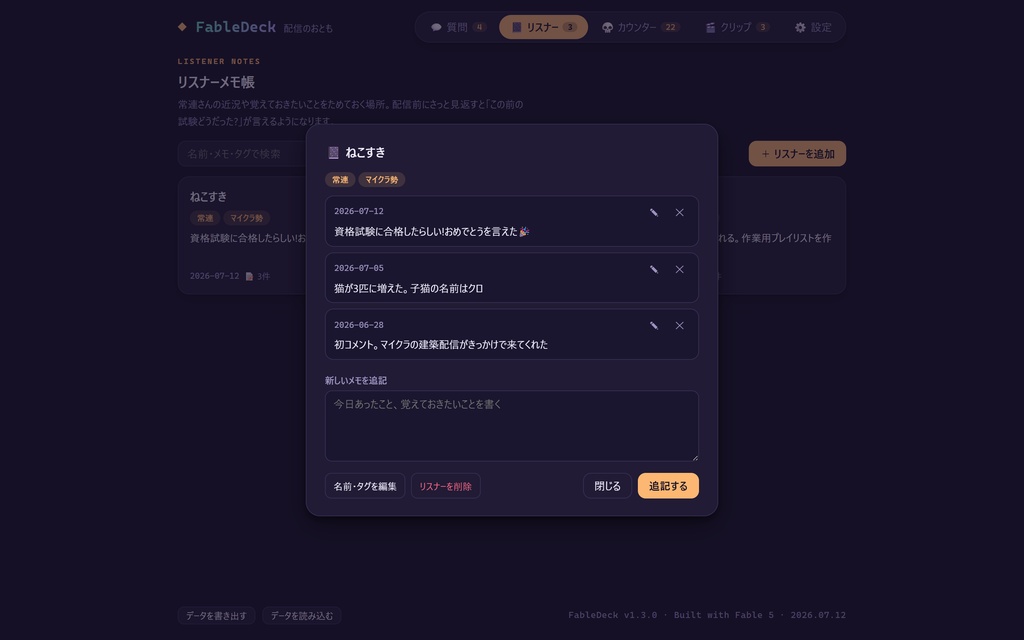Click the speech bubble icon on 質問 tab
This screenshot has width=1024, height=640.
point(436,27)
